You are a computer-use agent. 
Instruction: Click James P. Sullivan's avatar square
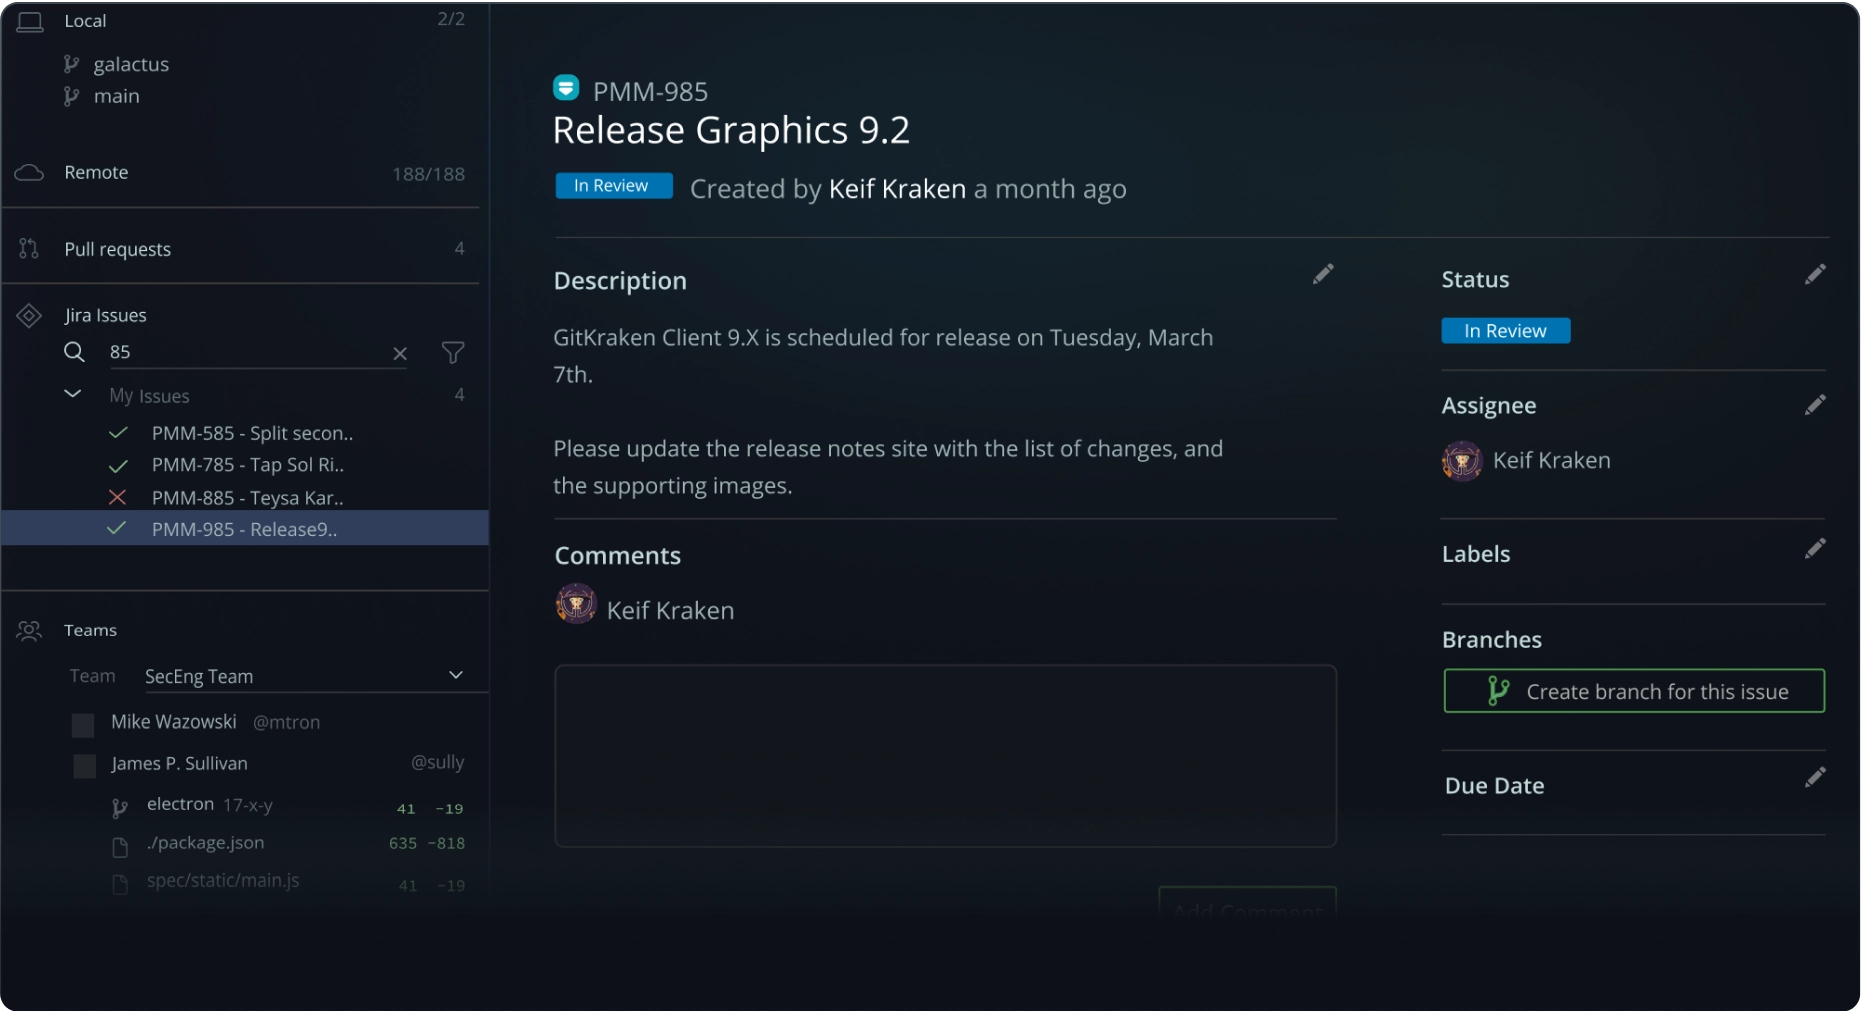[85, 766]
